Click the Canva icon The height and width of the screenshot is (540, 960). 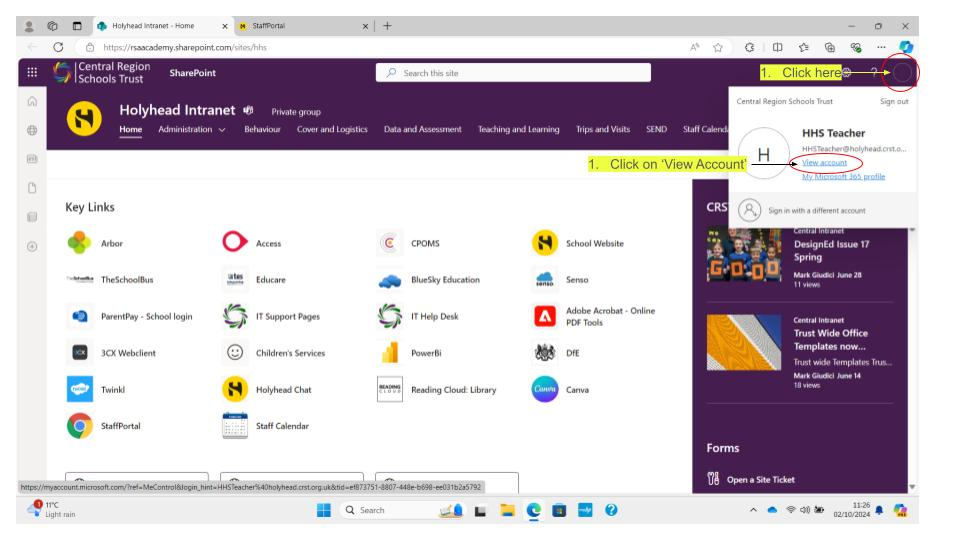pos(545,389)
